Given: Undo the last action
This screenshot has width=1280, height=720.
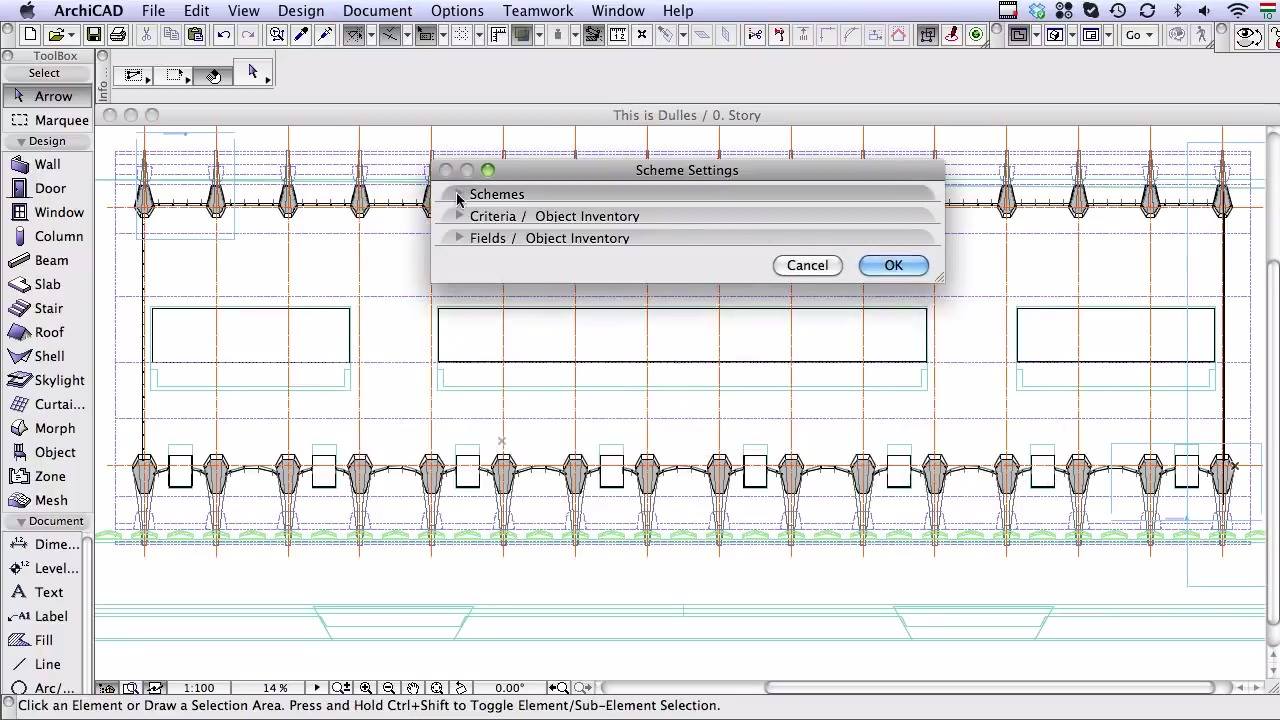Looking at the screenshot, I should pos(224,35).
